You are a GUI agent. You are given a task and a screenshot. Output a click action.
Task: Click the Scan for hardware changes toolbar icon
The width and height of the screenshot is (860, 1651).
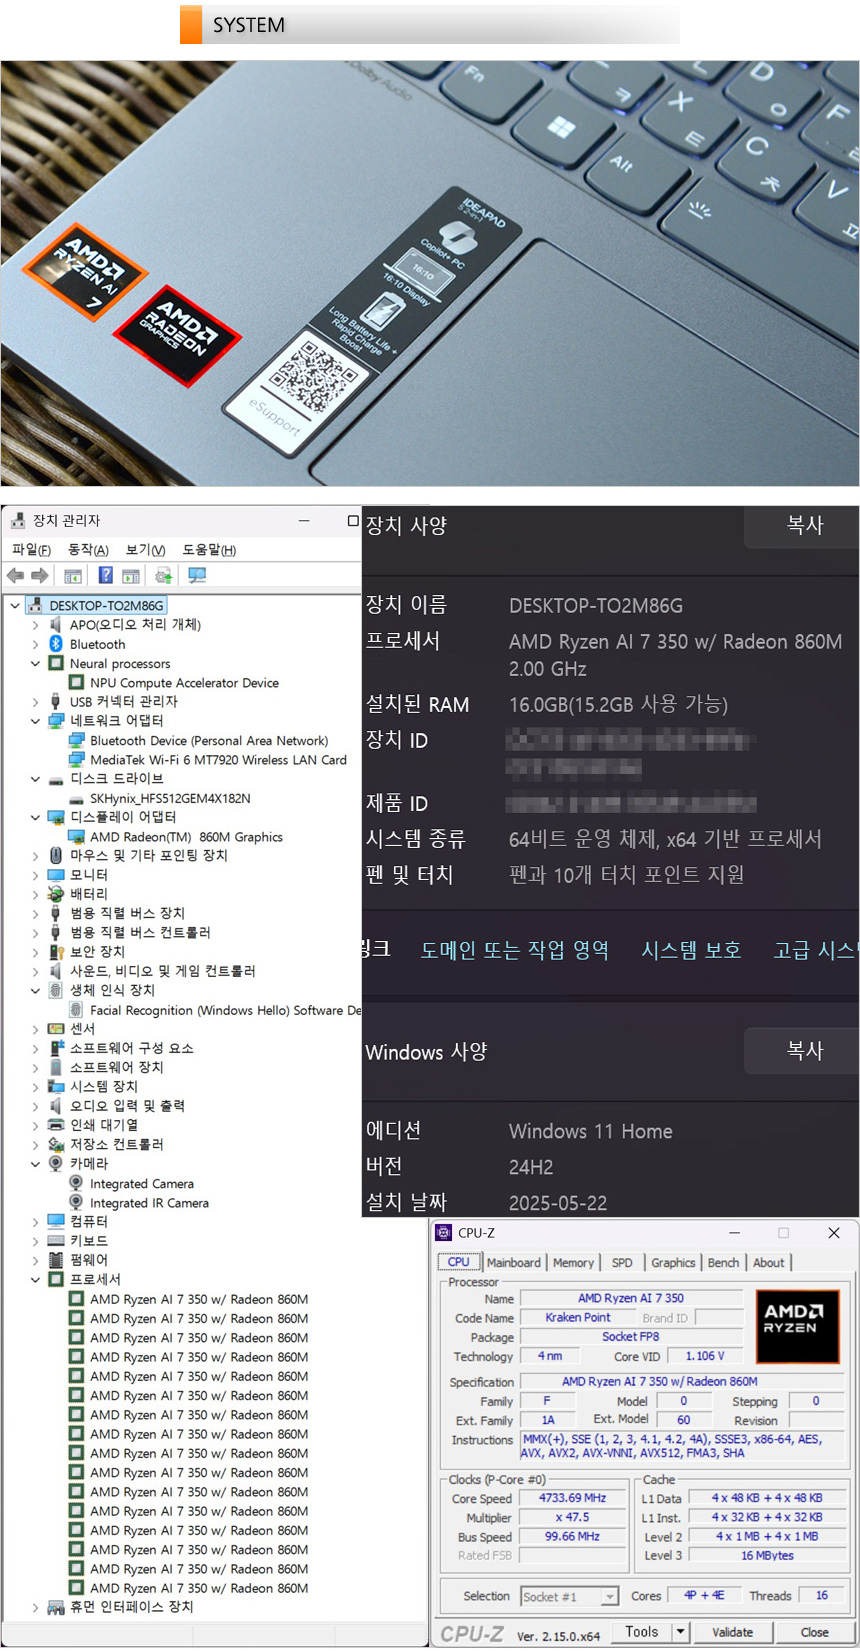197,575
